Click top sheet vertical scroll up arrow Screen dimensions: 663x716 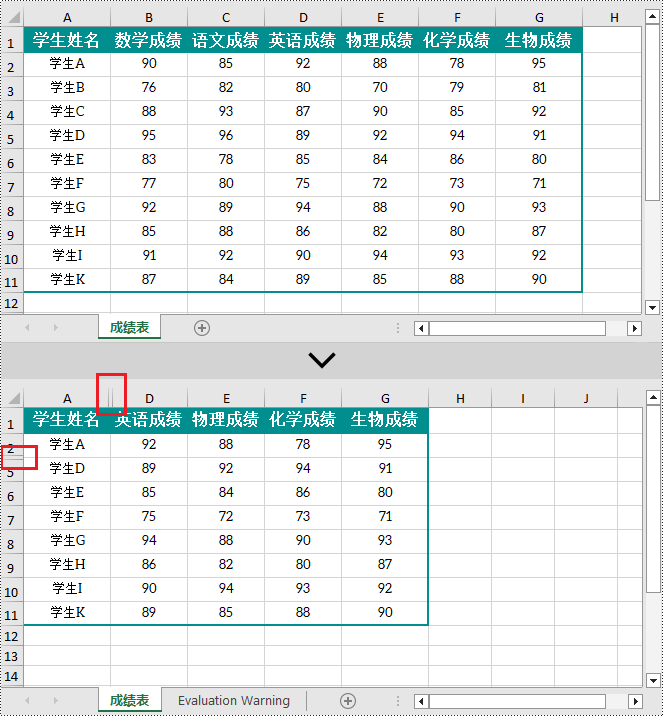(x=652, y=17)
